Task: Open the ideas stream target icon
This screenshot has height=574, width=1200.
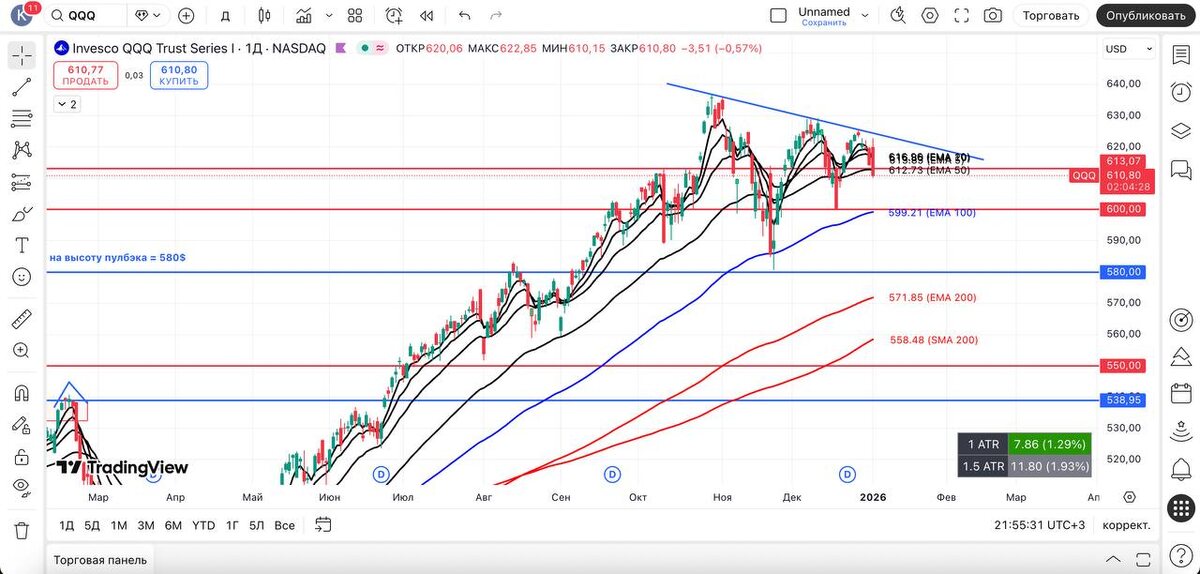Action: [1181, 320]
